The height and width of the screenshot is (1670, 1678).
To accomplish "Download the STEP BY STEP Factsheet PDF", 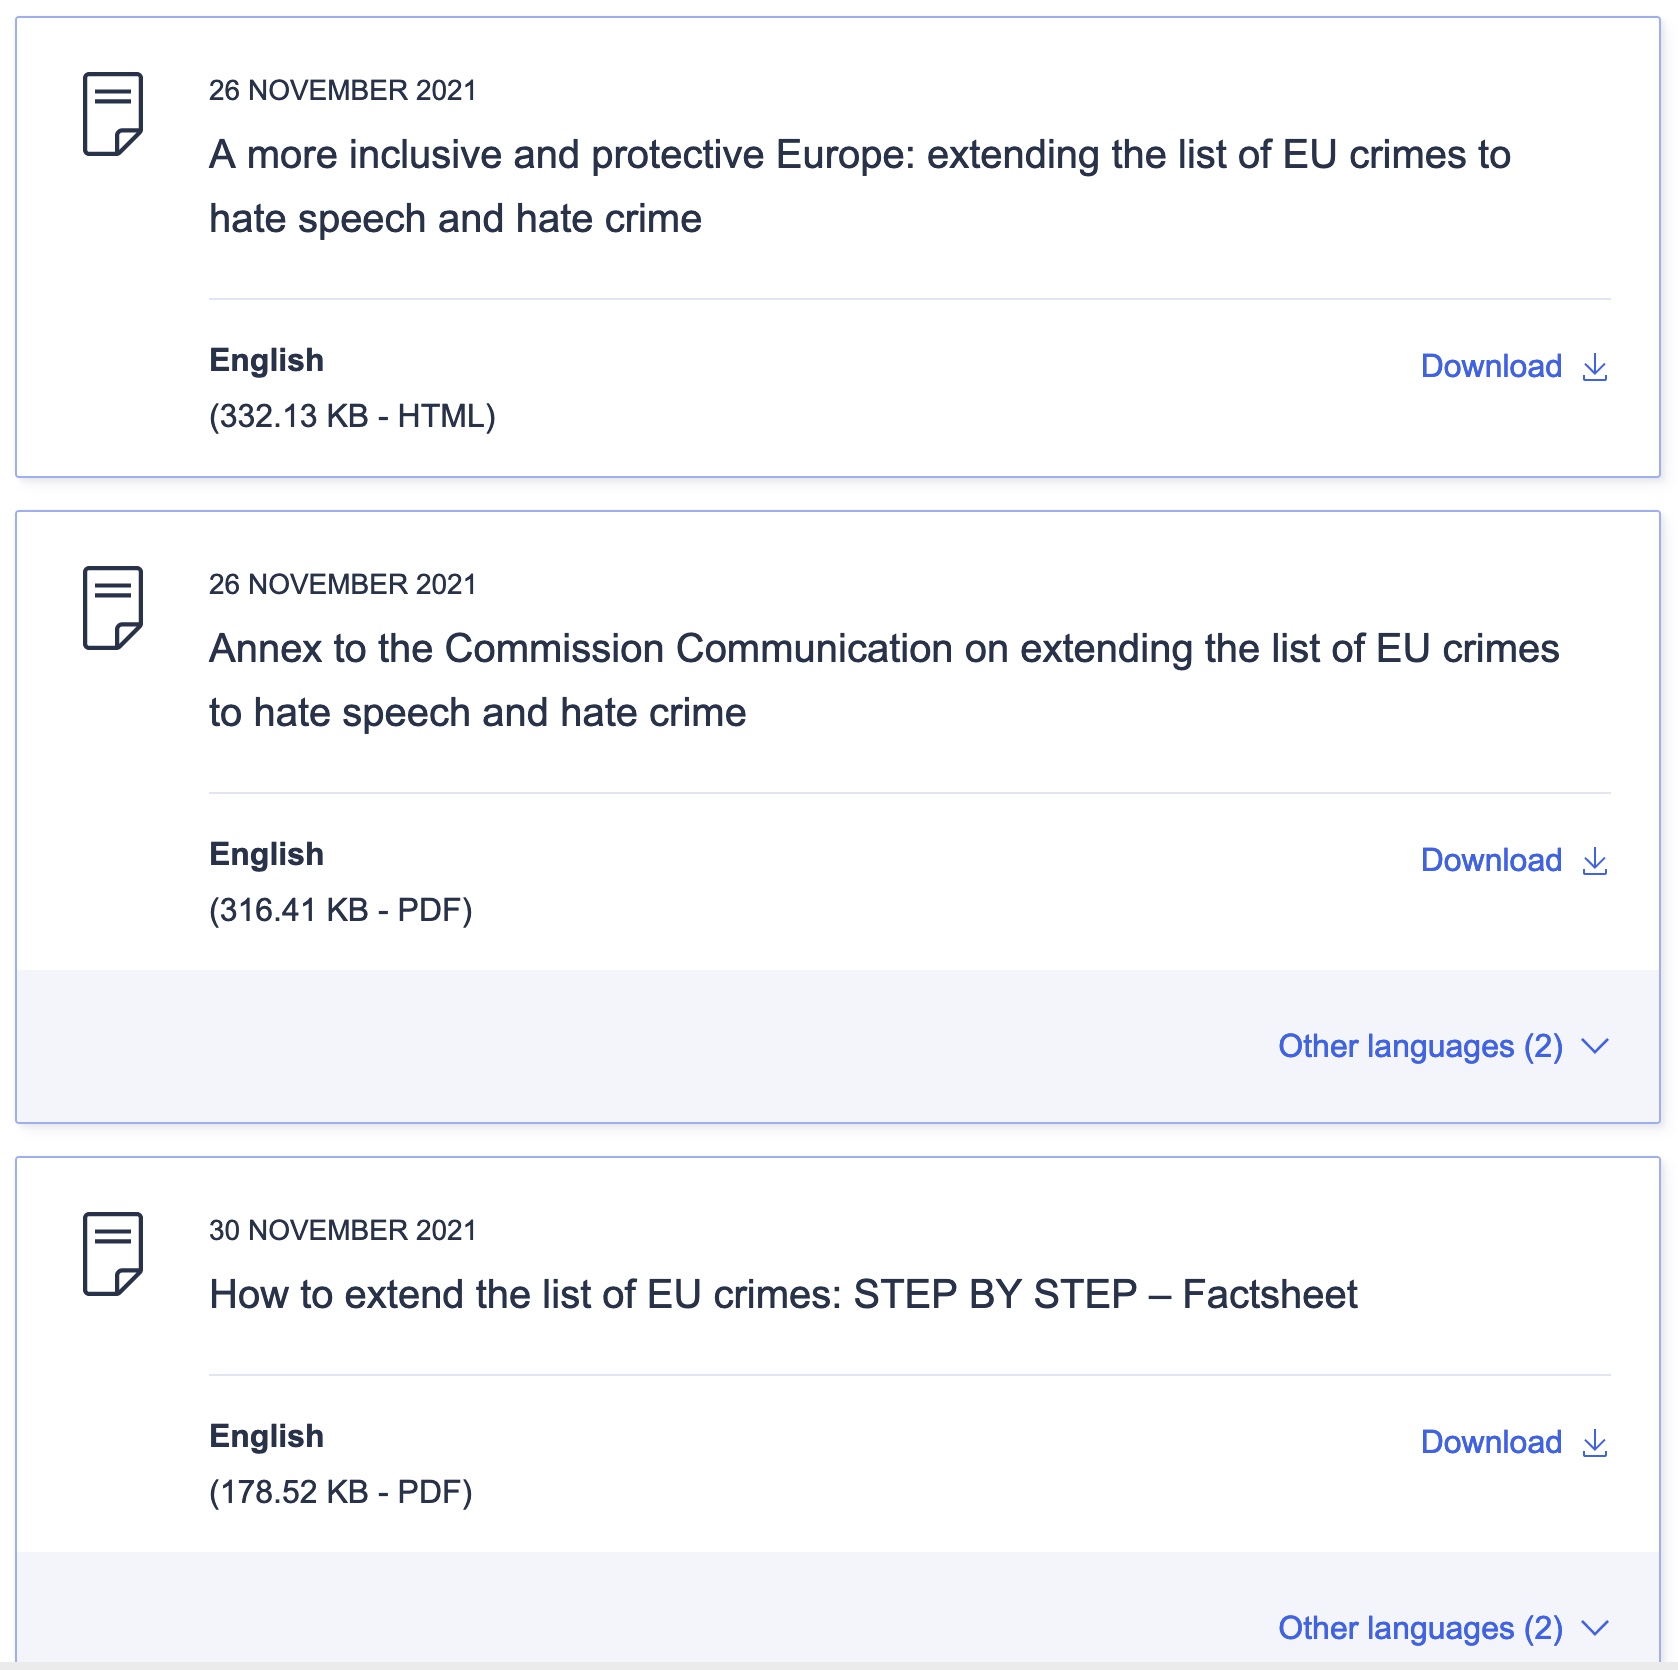I will (x=1491, y=1443).
